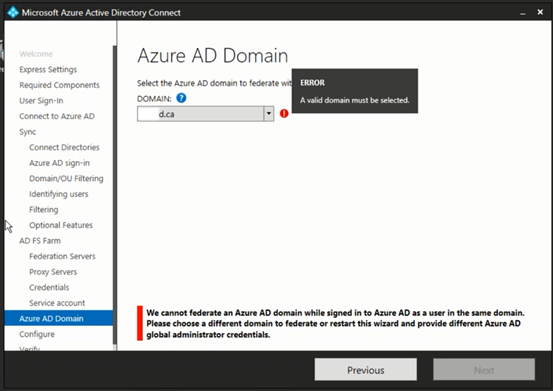Image resolution: width=553 pixels, height=391 pixels.
Task: Select Azure AD sign-in step
Action: pyautogui.click(x=59, y=163)
